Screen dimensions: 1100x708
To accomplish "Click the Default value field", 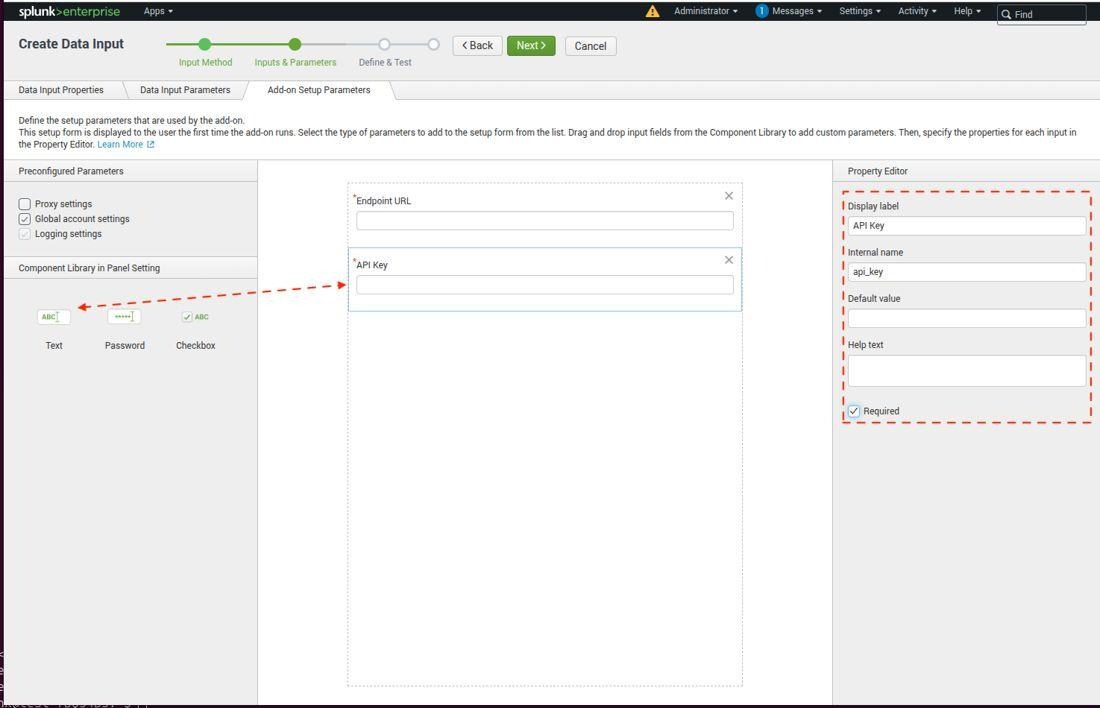I will tap(967, 319).
